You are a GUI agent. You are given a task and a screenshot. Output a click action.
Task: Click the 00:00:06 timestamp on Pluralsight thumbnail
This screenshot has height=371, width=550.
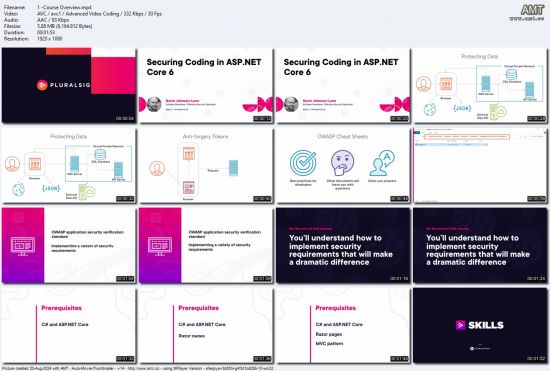[125, 118]
